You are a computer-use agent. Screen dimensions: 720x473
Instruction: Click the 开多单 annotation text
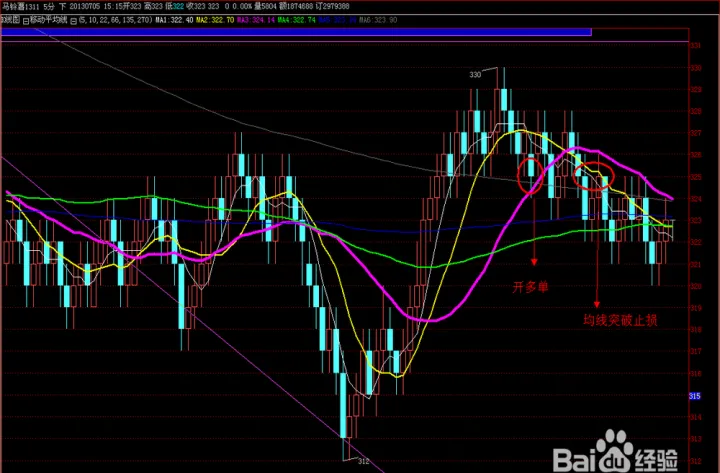(531, 287)
